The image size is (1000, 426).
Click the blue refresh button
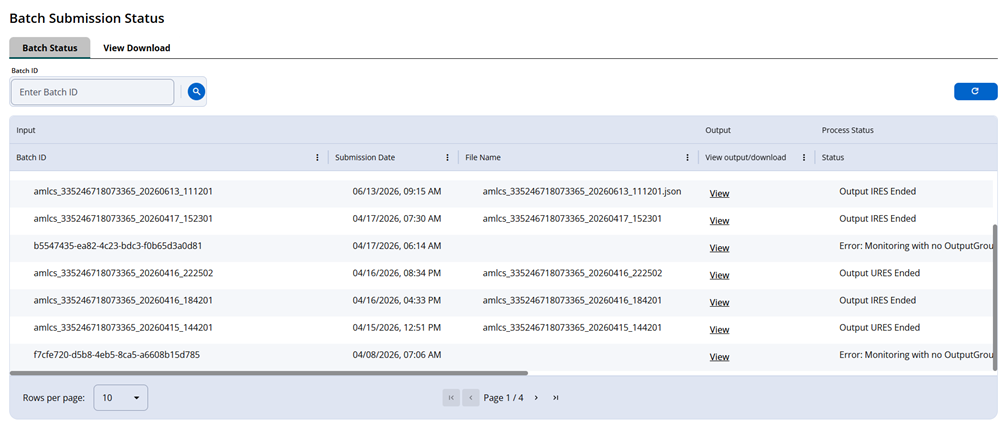(x=975, y=92)
